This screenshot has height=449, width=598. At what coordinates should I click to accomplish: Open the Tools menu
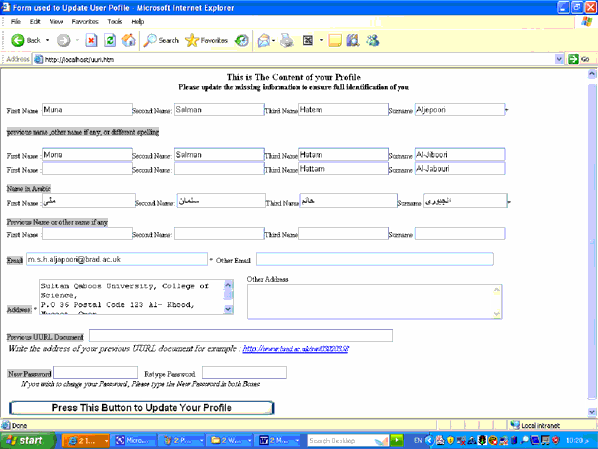114,21
